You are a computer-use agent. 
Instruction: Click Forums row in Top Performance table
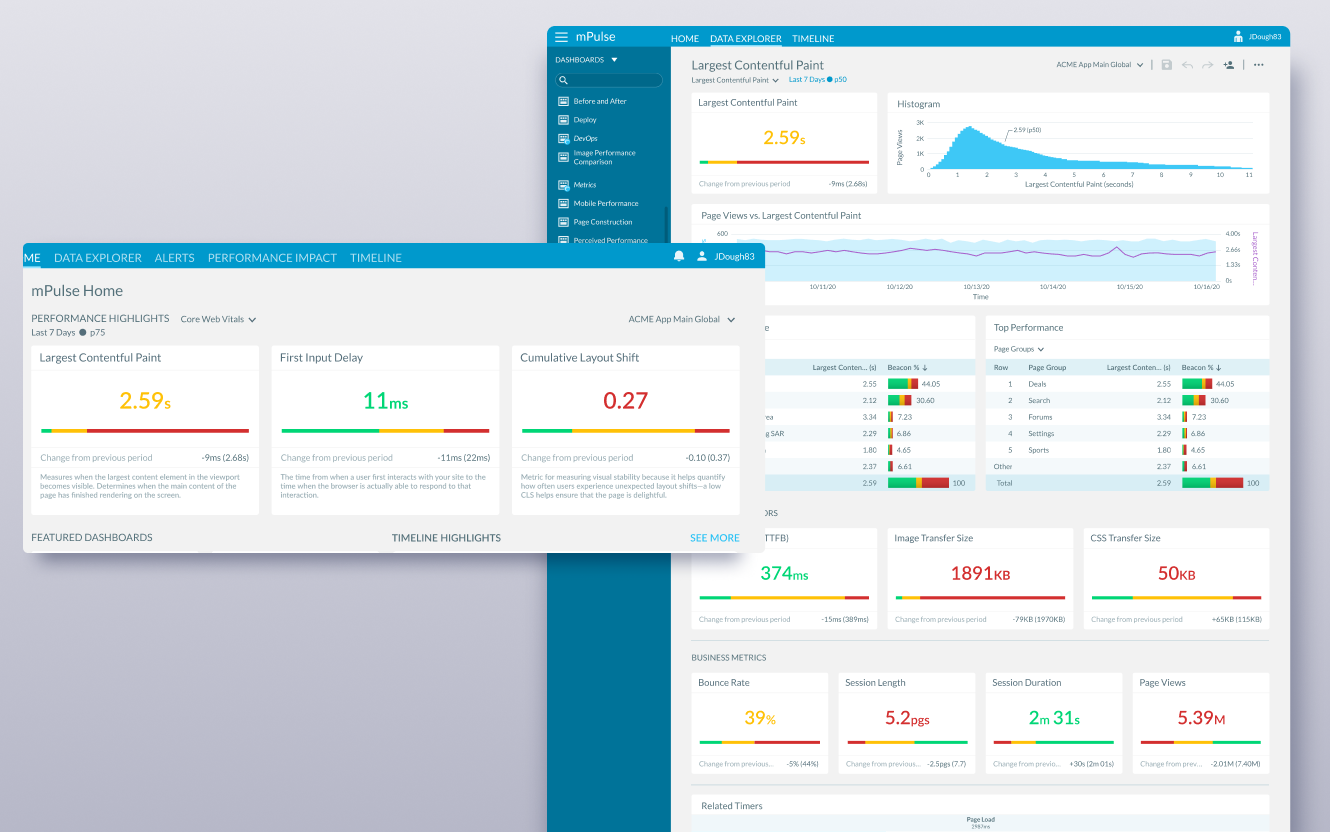(1127, 417)
